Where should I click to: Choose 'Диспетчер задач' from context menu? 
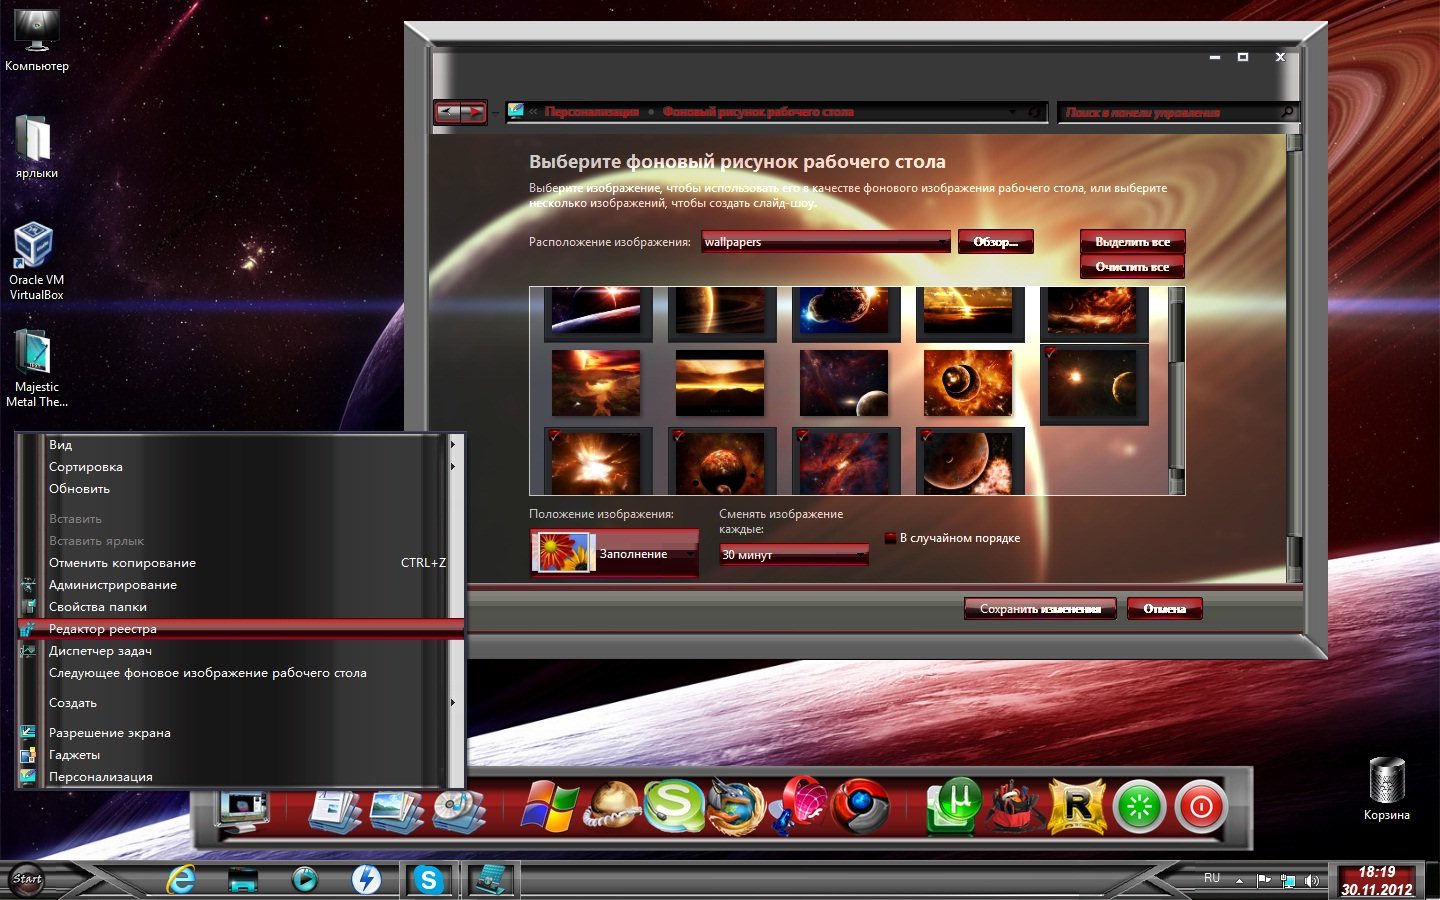click(100, 651)
